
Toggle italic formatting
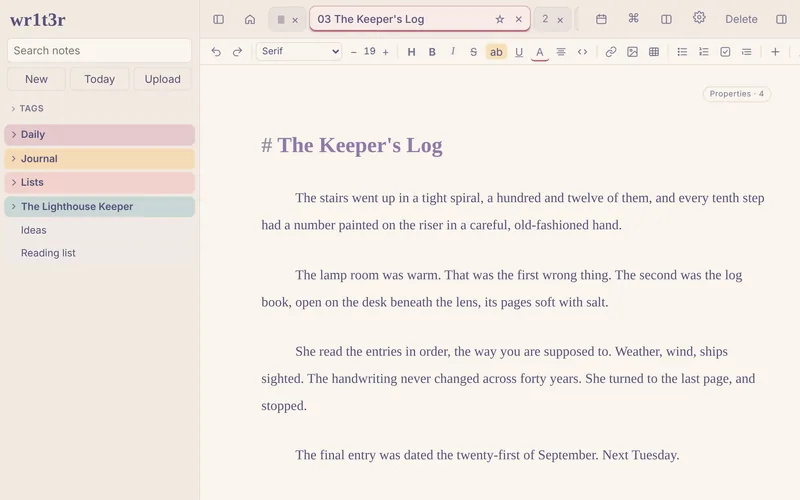click(453, 52)
